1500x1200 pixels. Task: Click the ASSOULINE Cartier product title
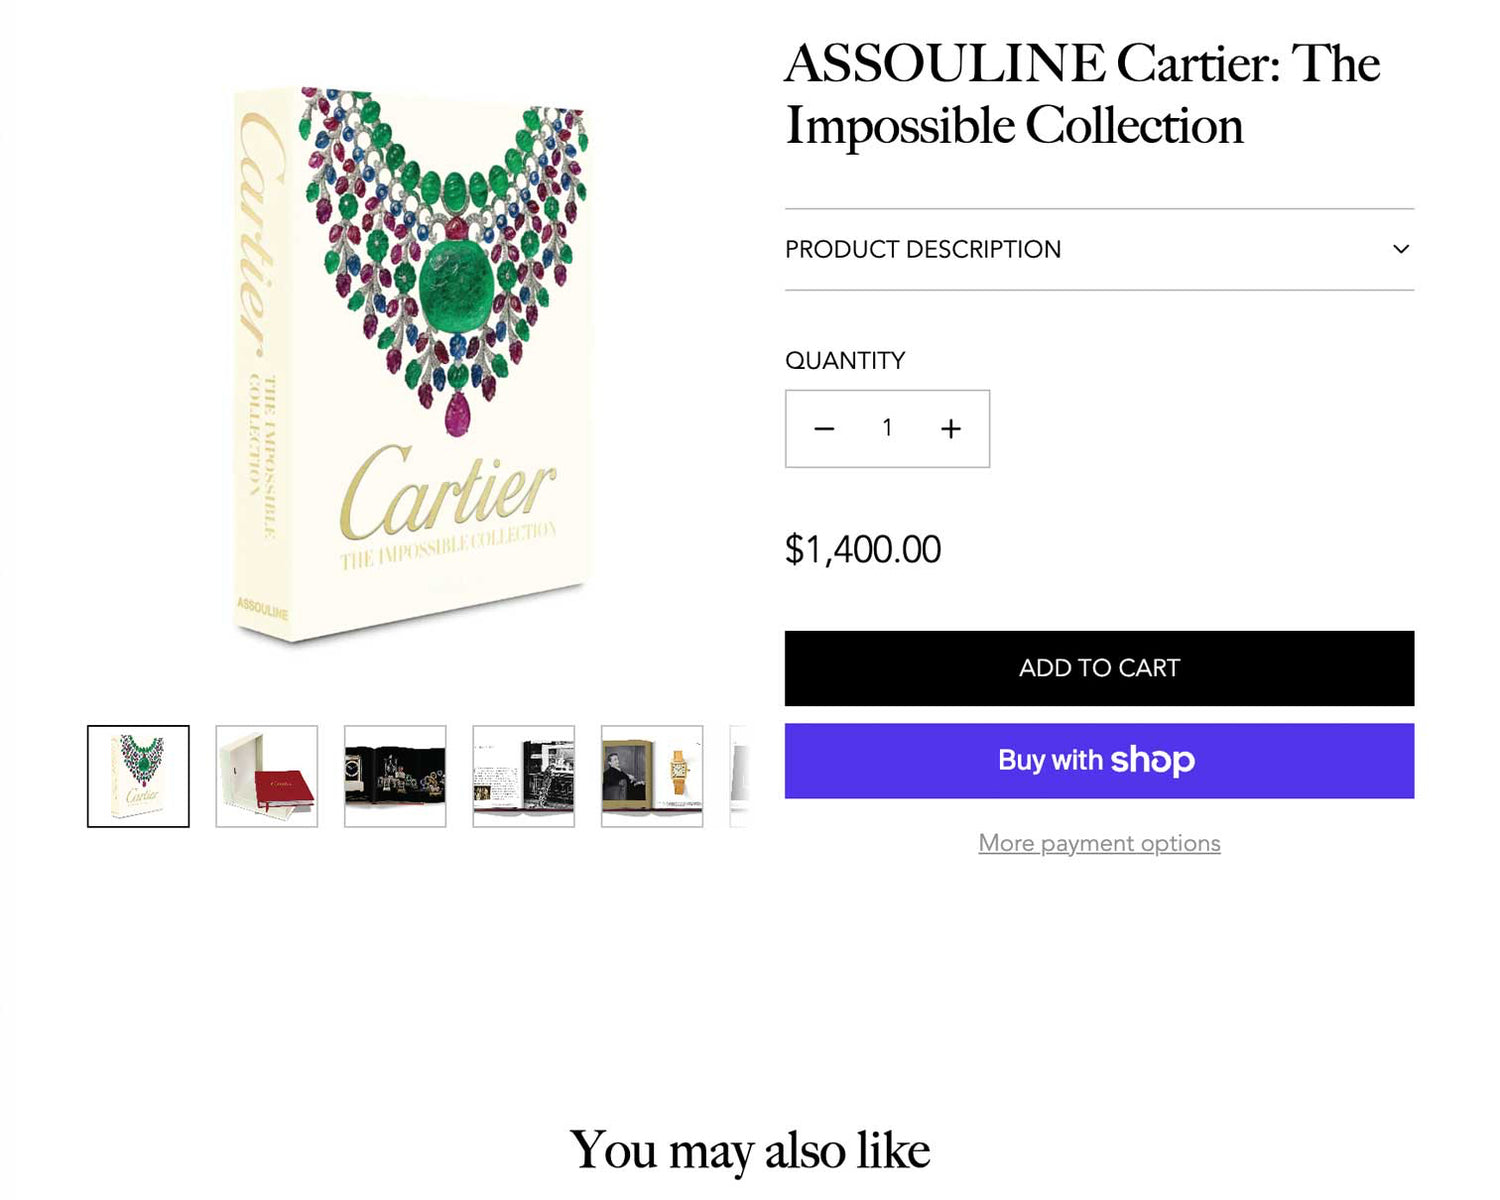click(x=1082, y=94)
